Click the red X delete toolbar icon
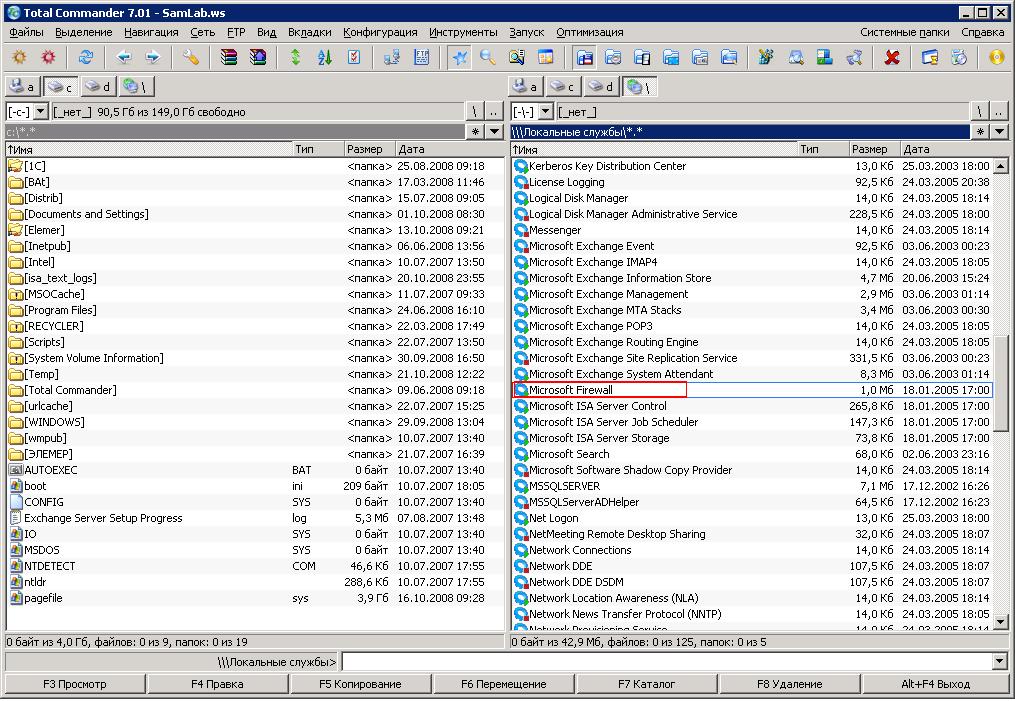 click(x=892, y=58)
